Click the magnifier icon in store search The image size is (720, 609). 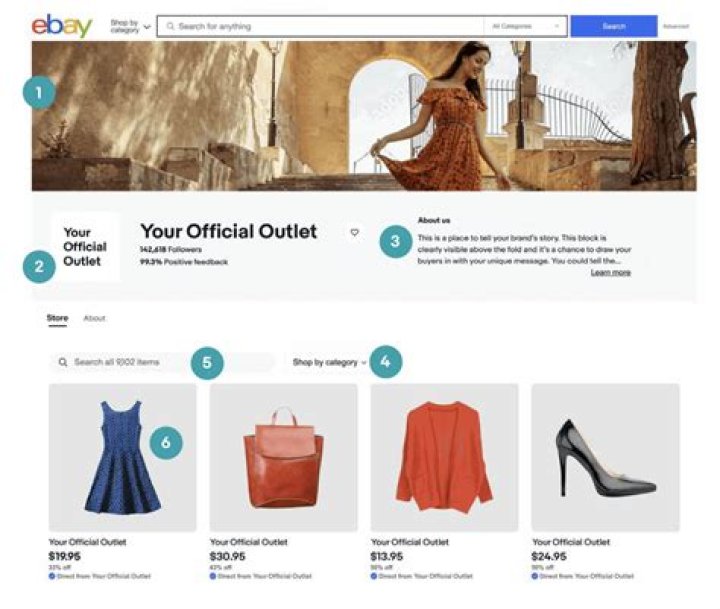click(63, 362)
